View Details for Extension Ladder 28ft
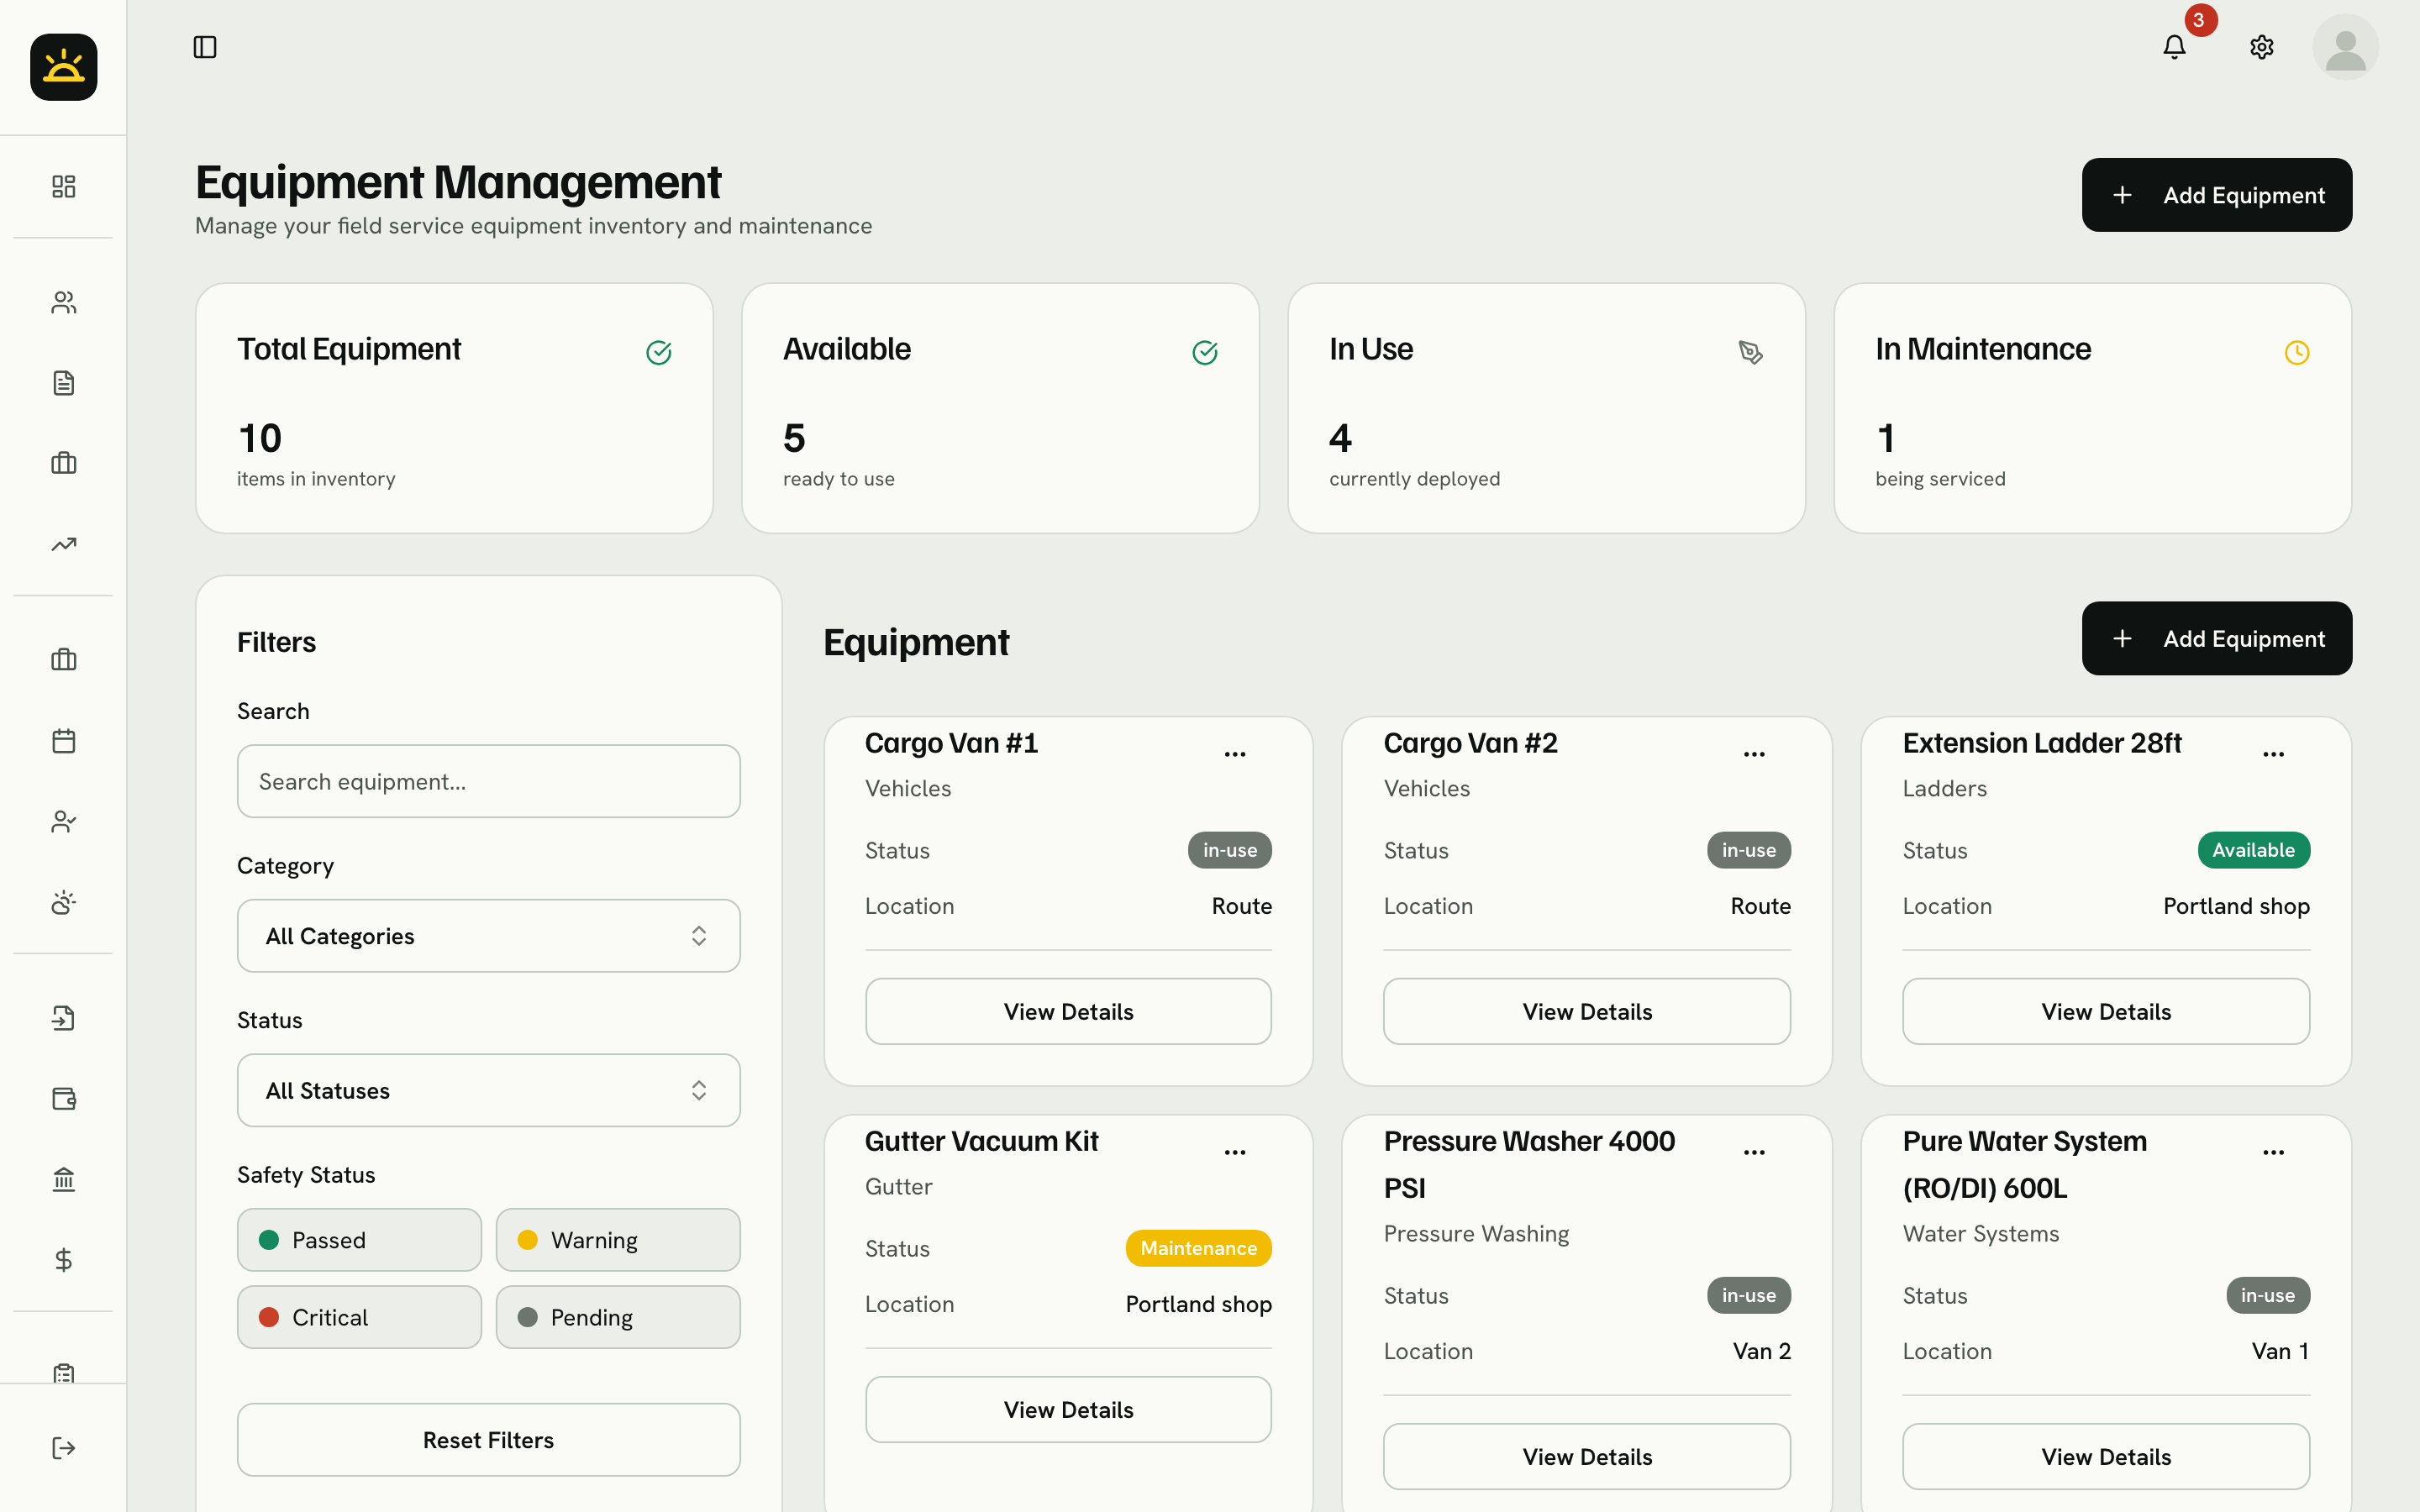 pos(2106,1011)
